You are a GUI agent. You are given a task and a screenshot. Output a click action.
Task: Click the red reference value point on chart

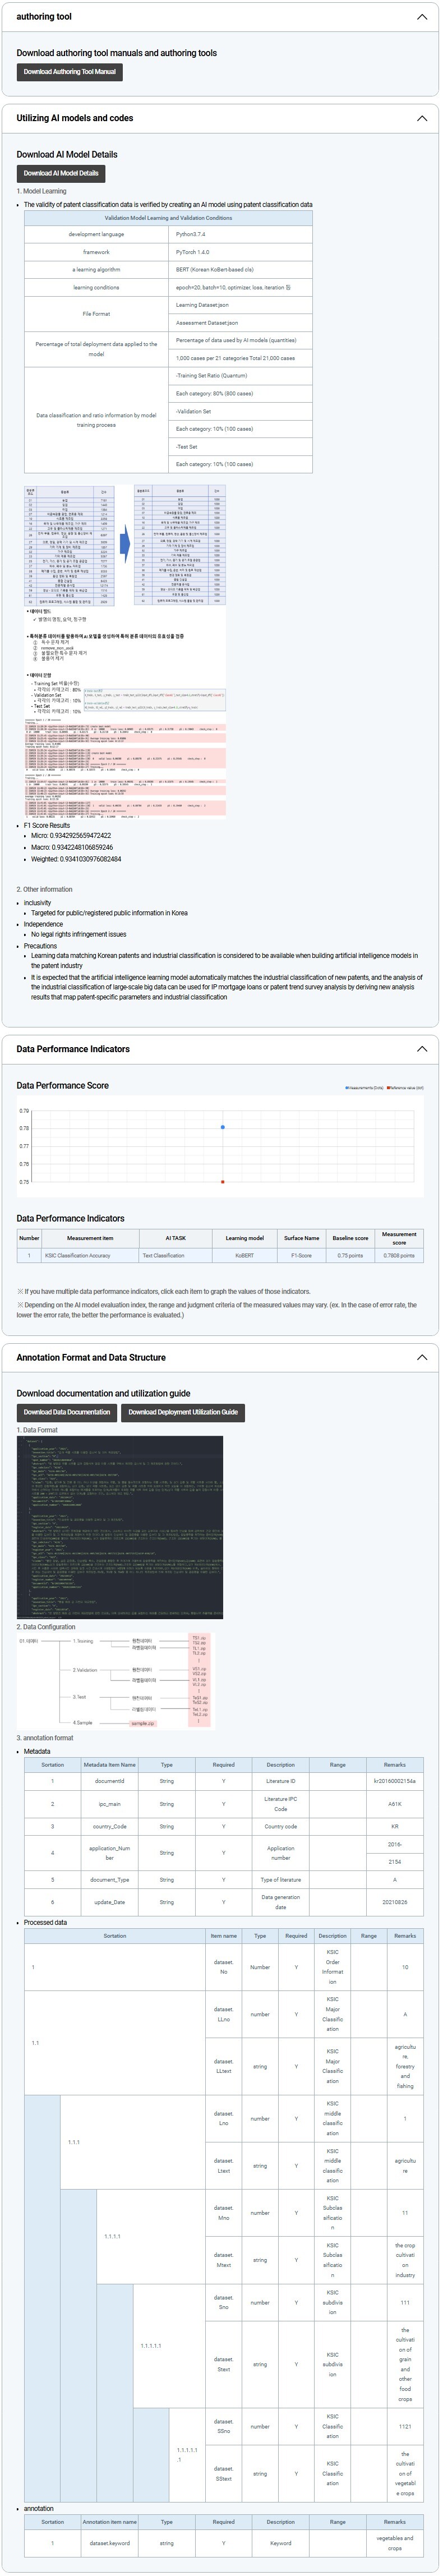pyautogui.click(x=222, y=1182)
